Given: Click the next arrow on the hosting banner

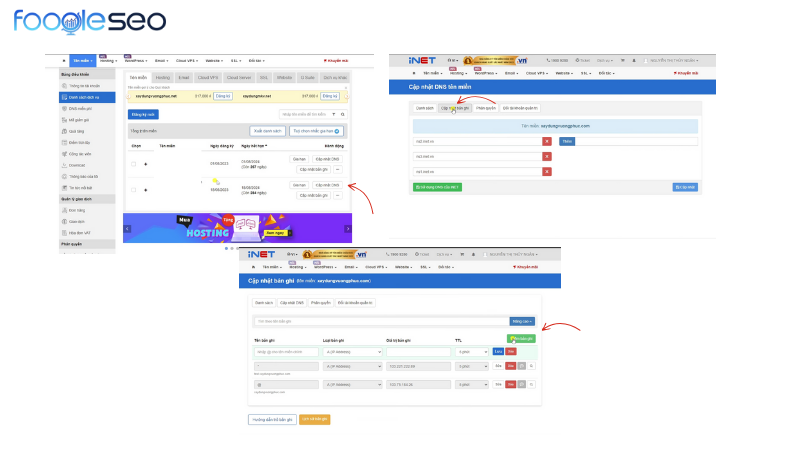Looking at the screenshot, I should pyautogui.click(x=348, y=228).
